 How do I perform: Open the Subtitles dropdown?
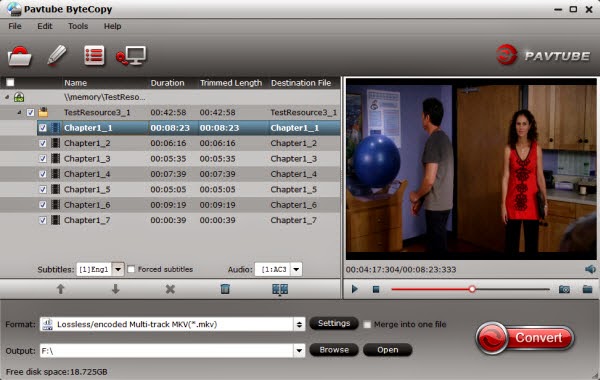coord(118,269)
